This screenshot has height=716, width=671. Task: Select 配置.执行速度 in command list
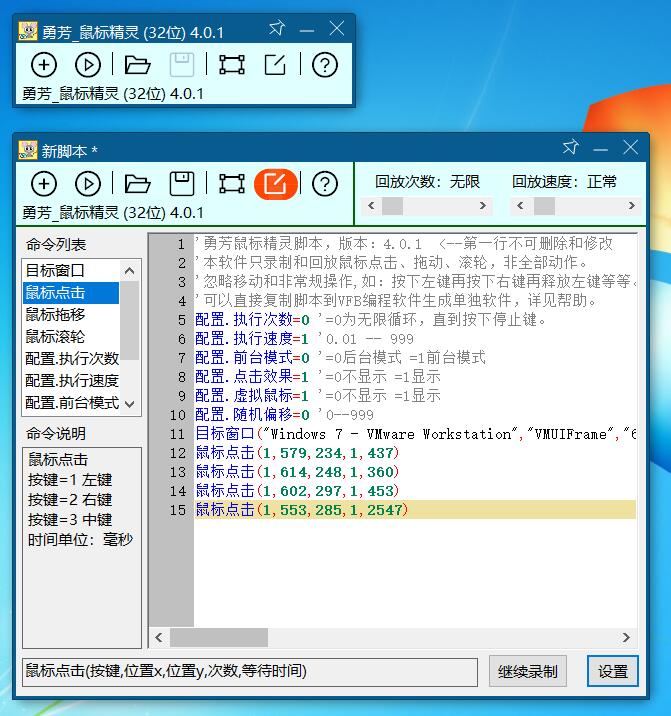pyautogui.click(x=71, y=380)
